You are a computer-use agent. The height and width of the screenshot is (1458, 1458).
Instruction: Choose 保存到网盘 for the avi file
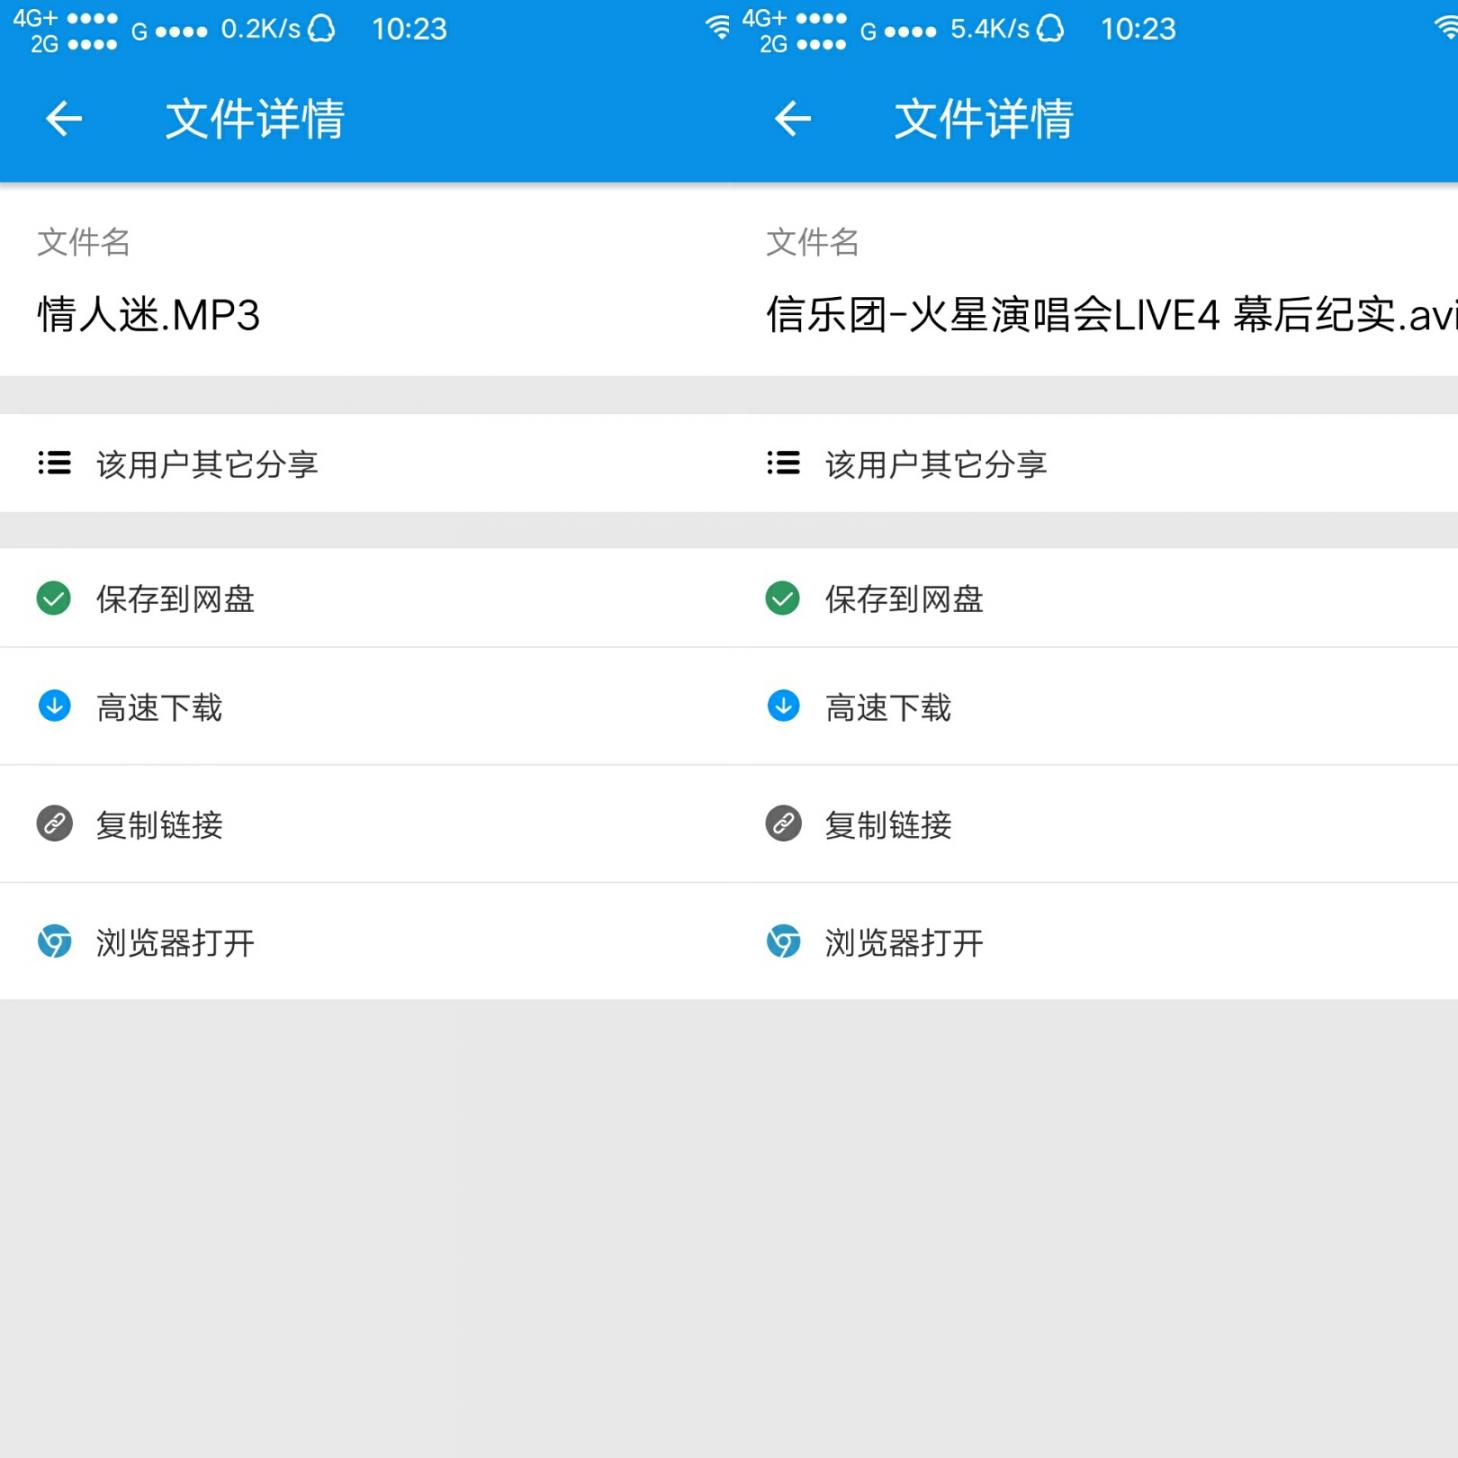click(x=1093, y=598)
